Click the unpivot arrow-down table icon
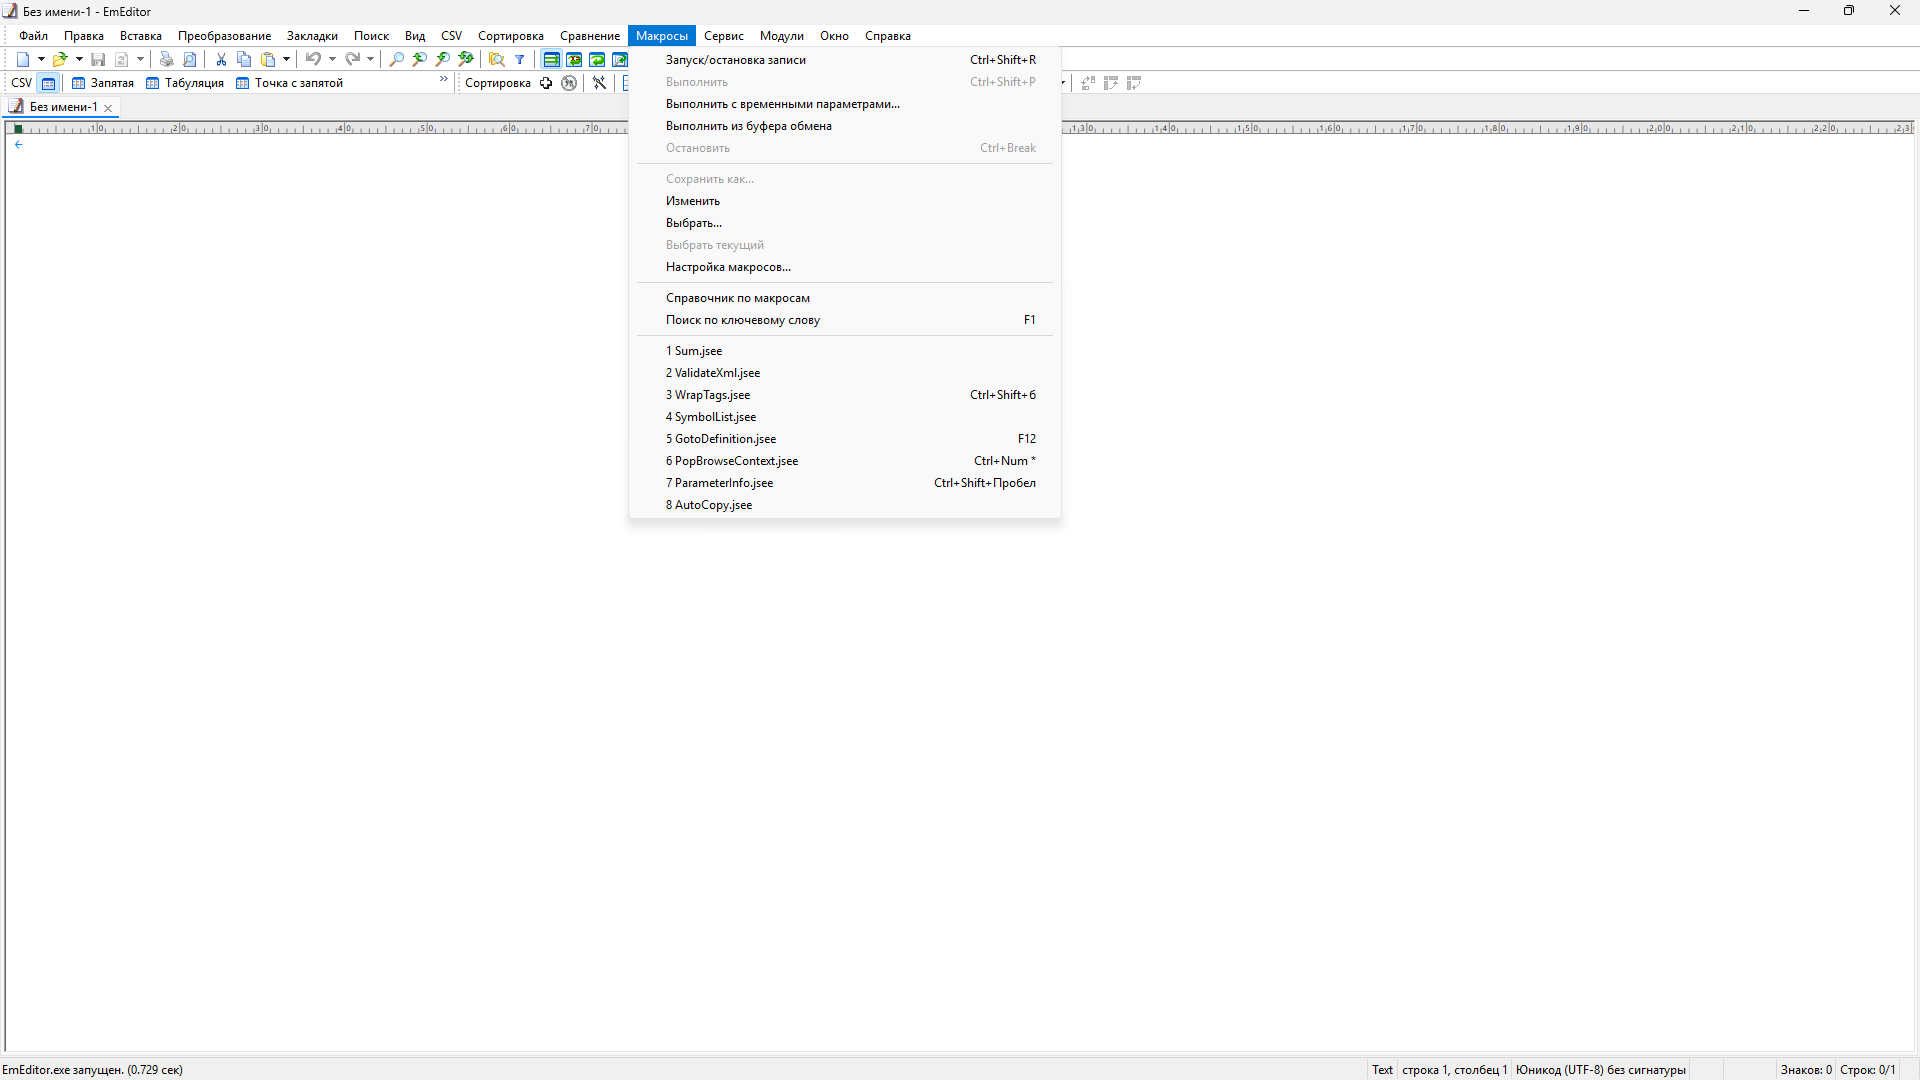 1134,83
